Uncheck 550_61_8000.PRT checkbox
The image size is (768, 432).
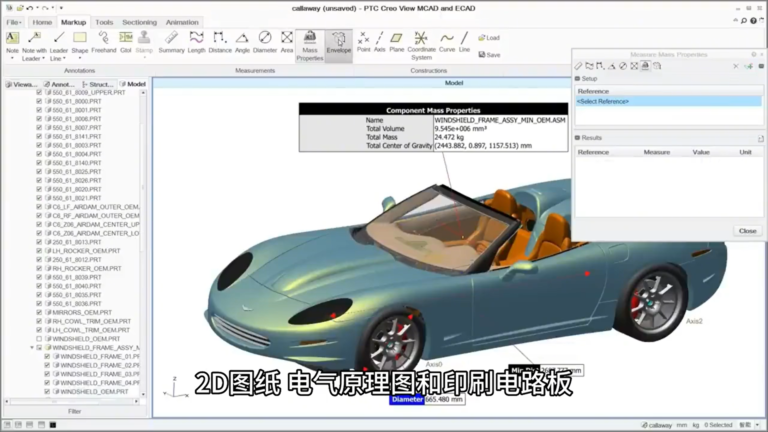pyautogui.click(x=39, y=101)
